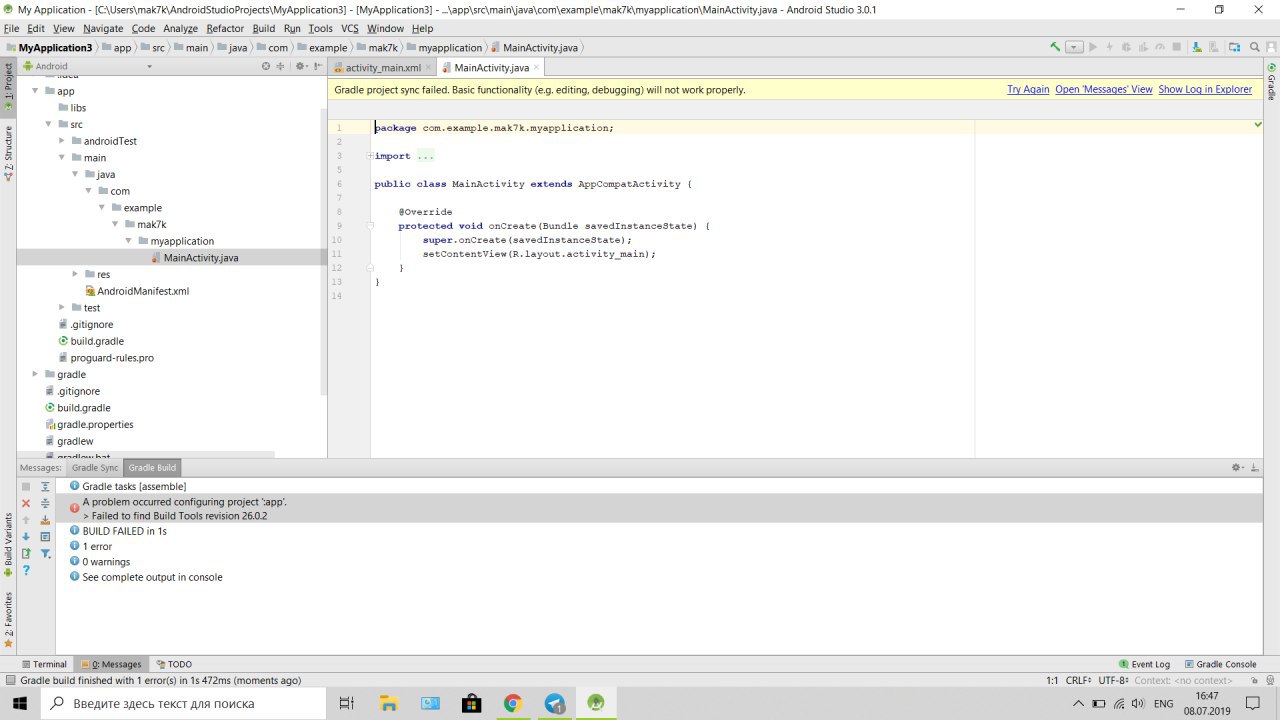Select gradle.properties file
The image size is (1280, 720).
click(x=95, y=425)
